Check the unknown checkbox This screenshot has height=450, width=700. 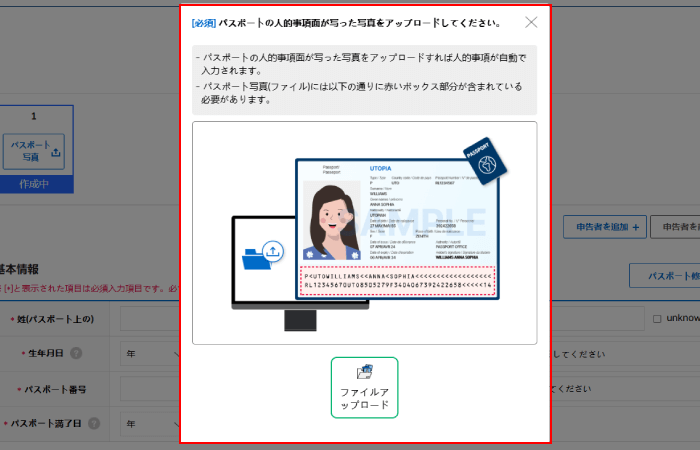[657, 319]
